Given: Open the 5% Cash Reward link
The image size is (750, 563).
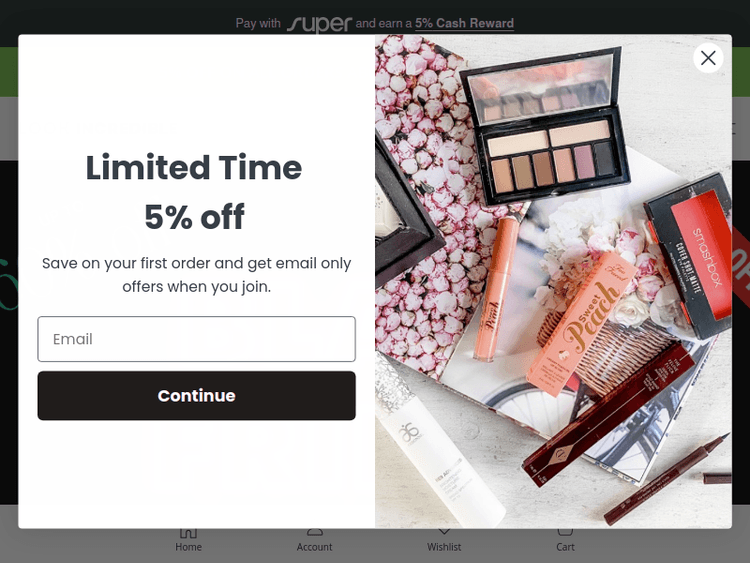Looking at the screenshot, I should point(464,23).
